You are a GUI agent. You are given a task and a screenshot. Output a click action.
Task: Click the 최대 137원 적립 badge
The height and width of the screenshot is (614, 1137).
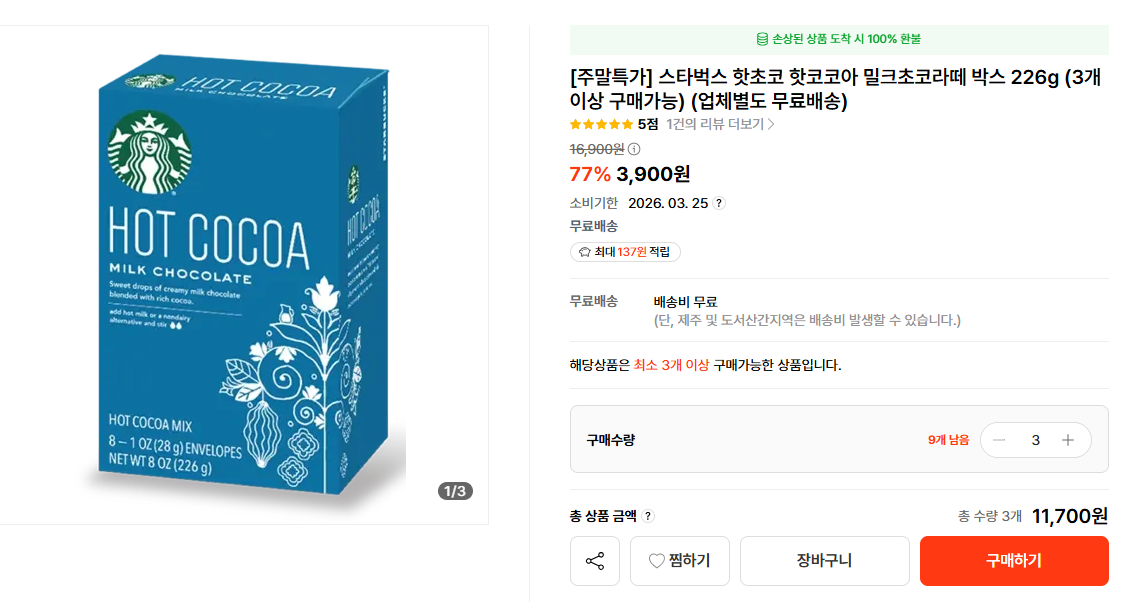(x=625, y=252)
